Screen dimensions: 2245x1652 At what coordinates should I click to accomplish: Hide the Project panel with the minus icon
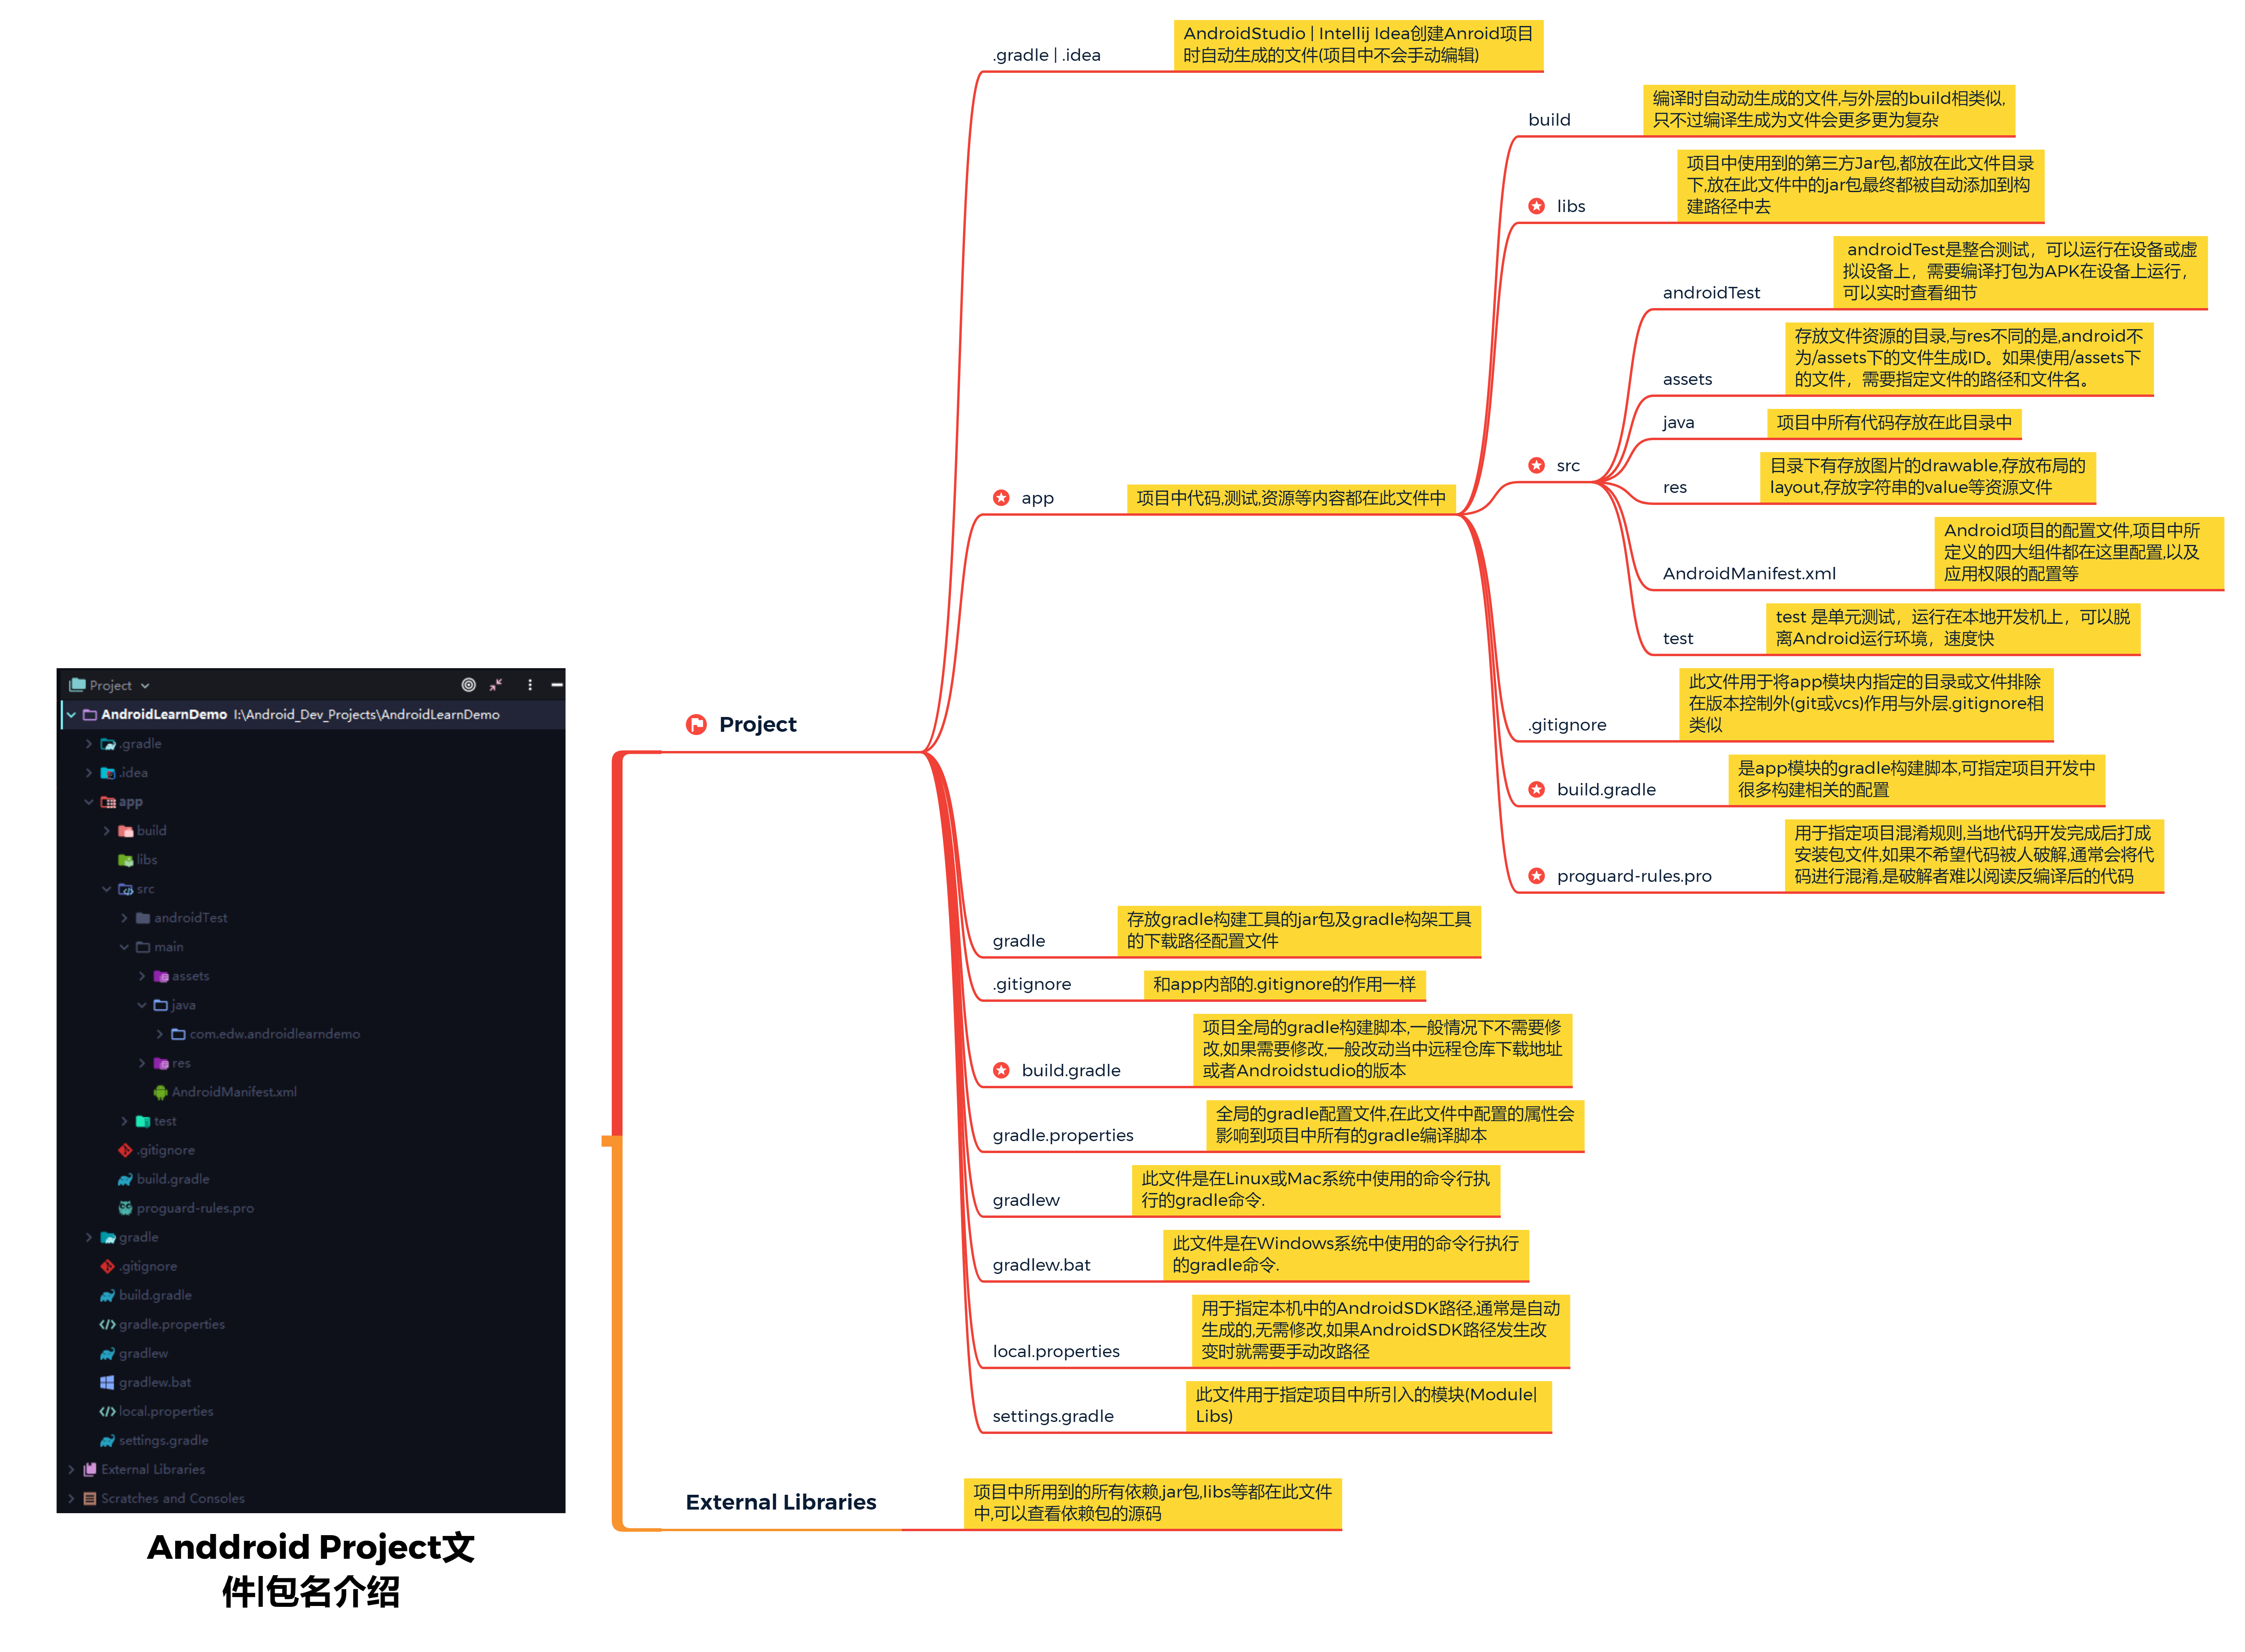click(x=557, y=685)
